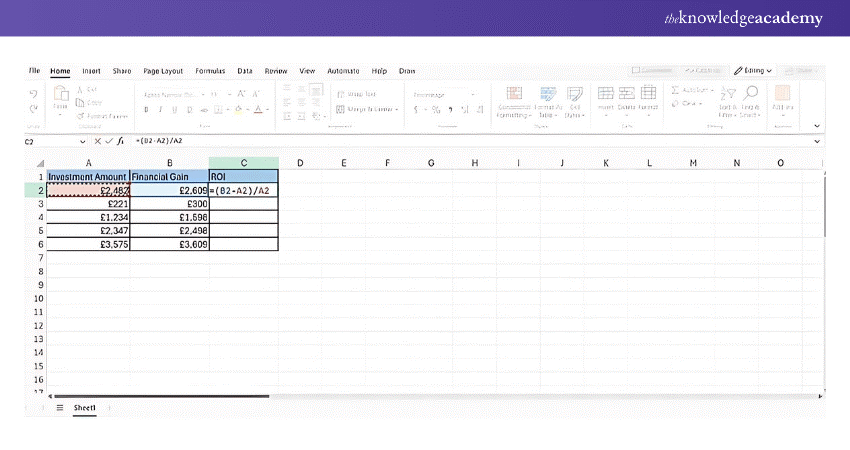Expand the Editing mode dropdown
Viewport: 850px width, 450px height.
pyautogui.click(x=753, y=71)
